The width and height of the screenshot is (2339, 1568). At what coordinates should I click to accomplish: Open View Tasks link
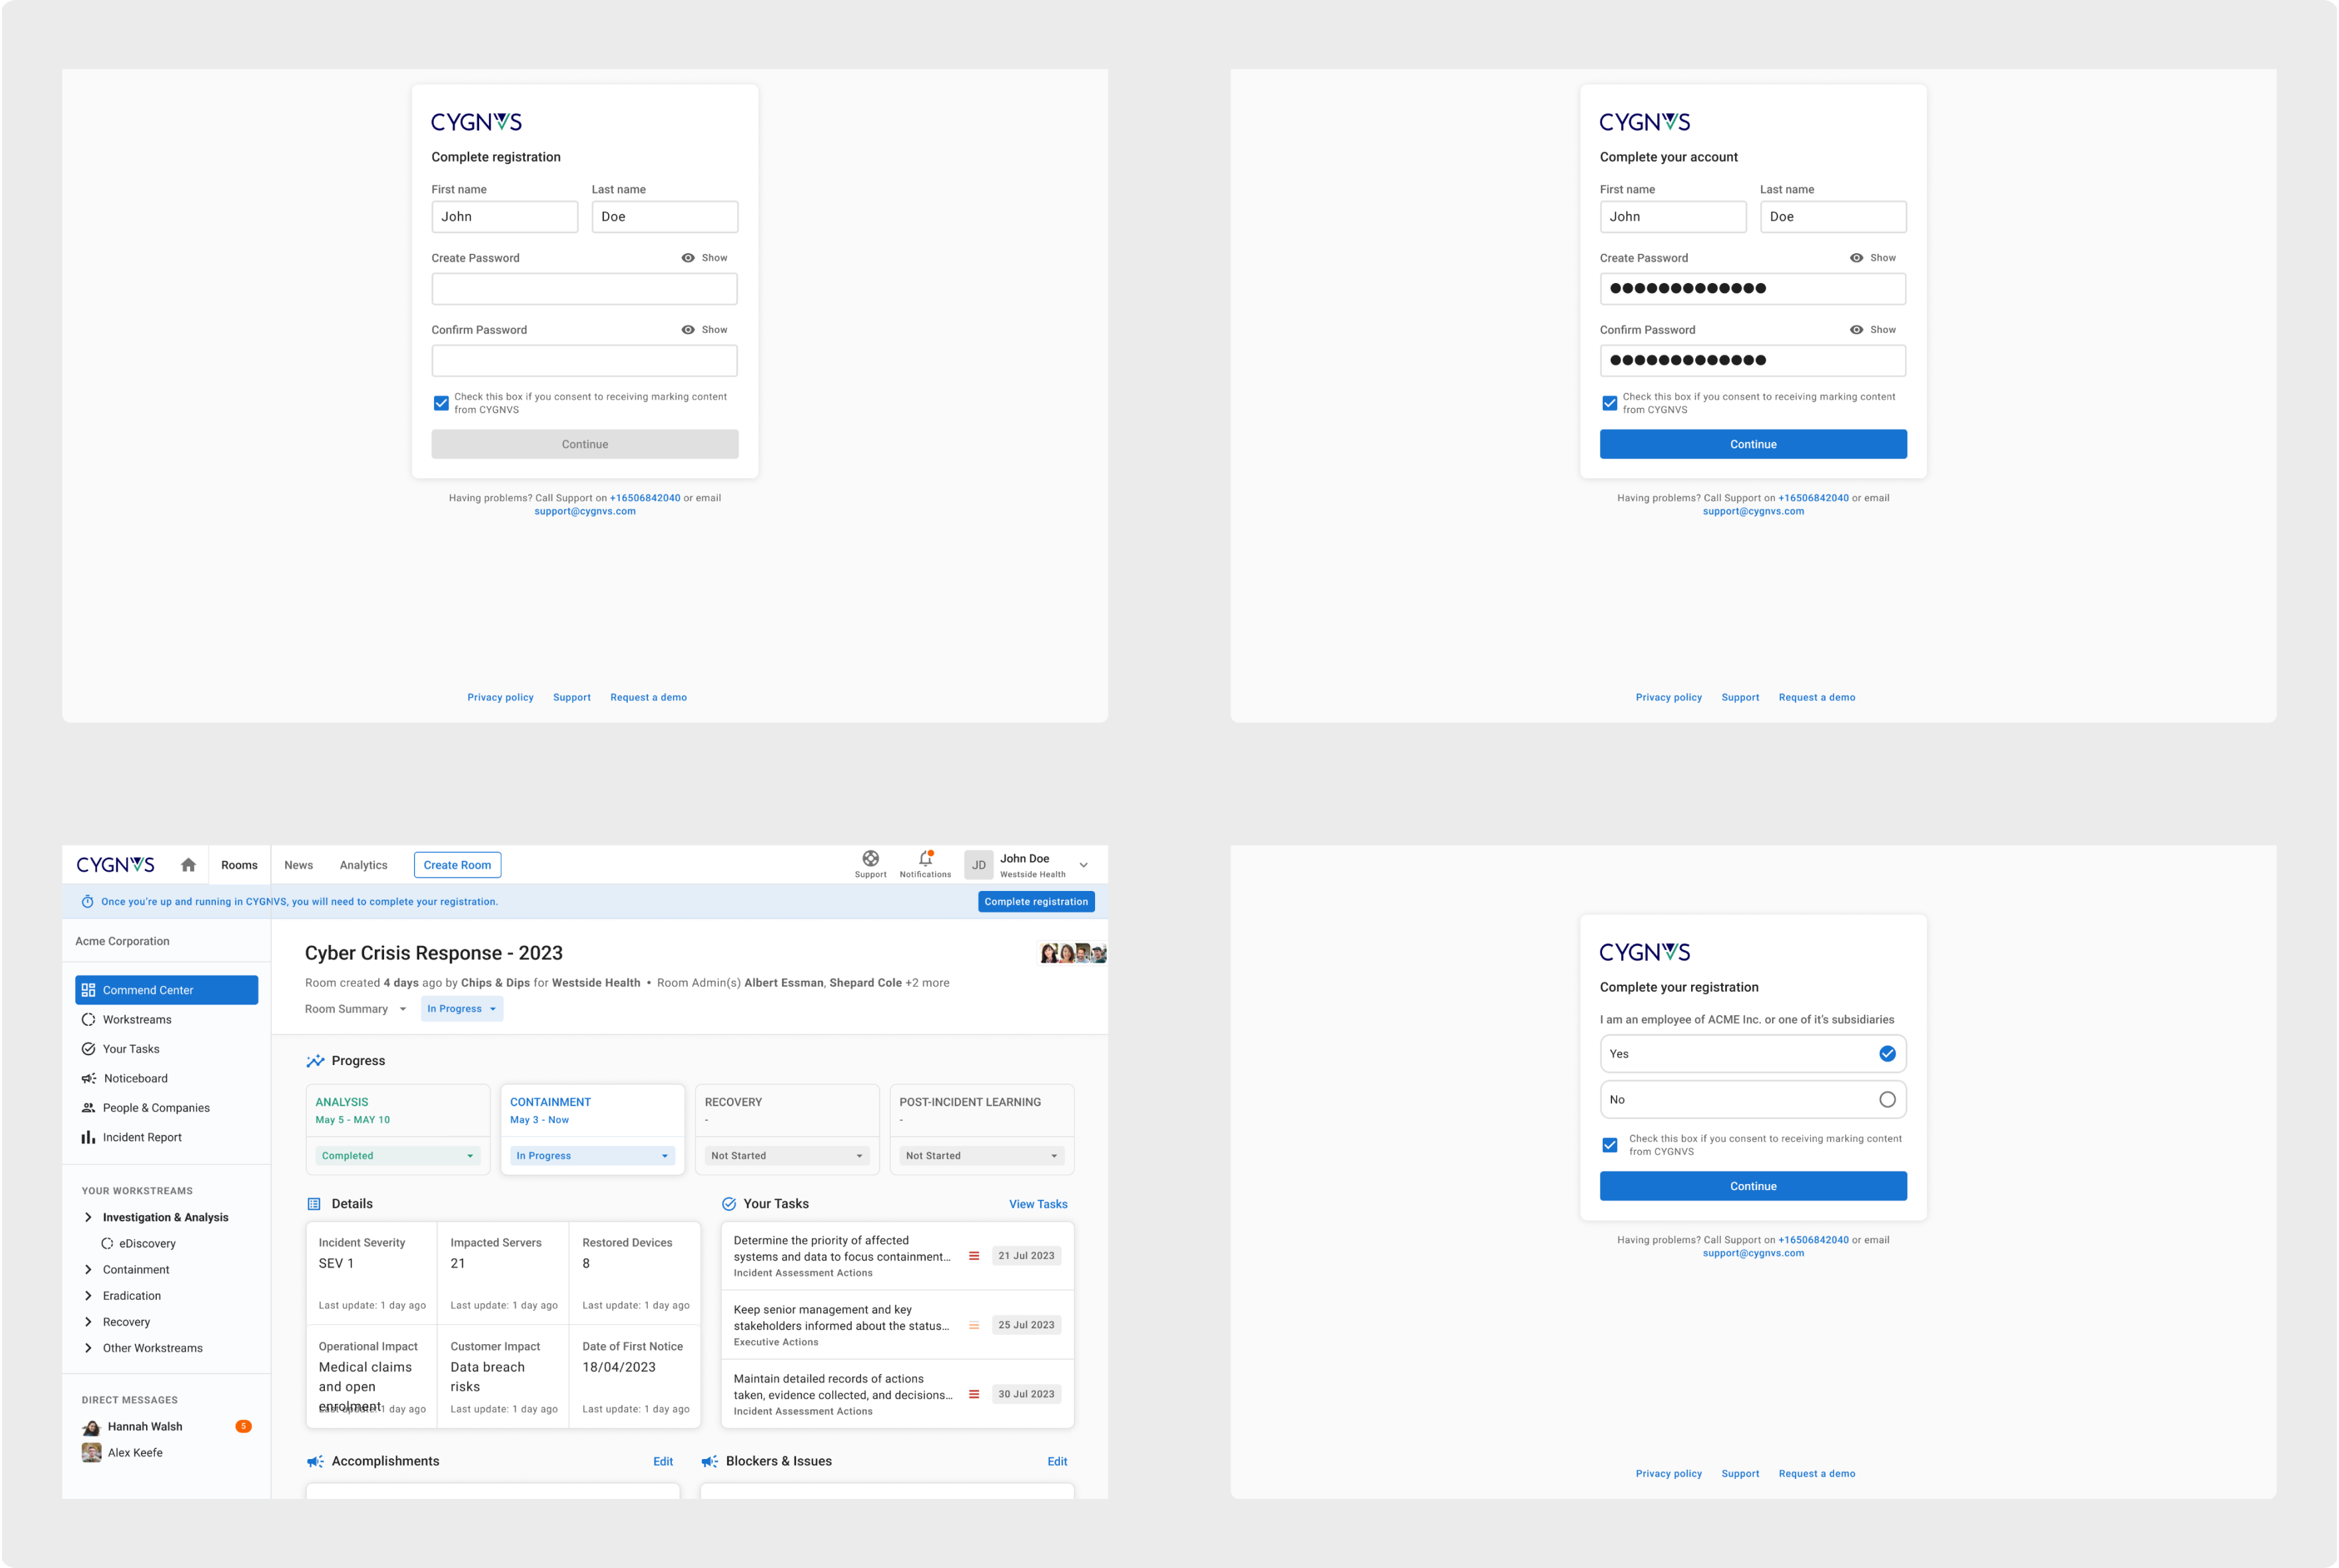1038,1204
